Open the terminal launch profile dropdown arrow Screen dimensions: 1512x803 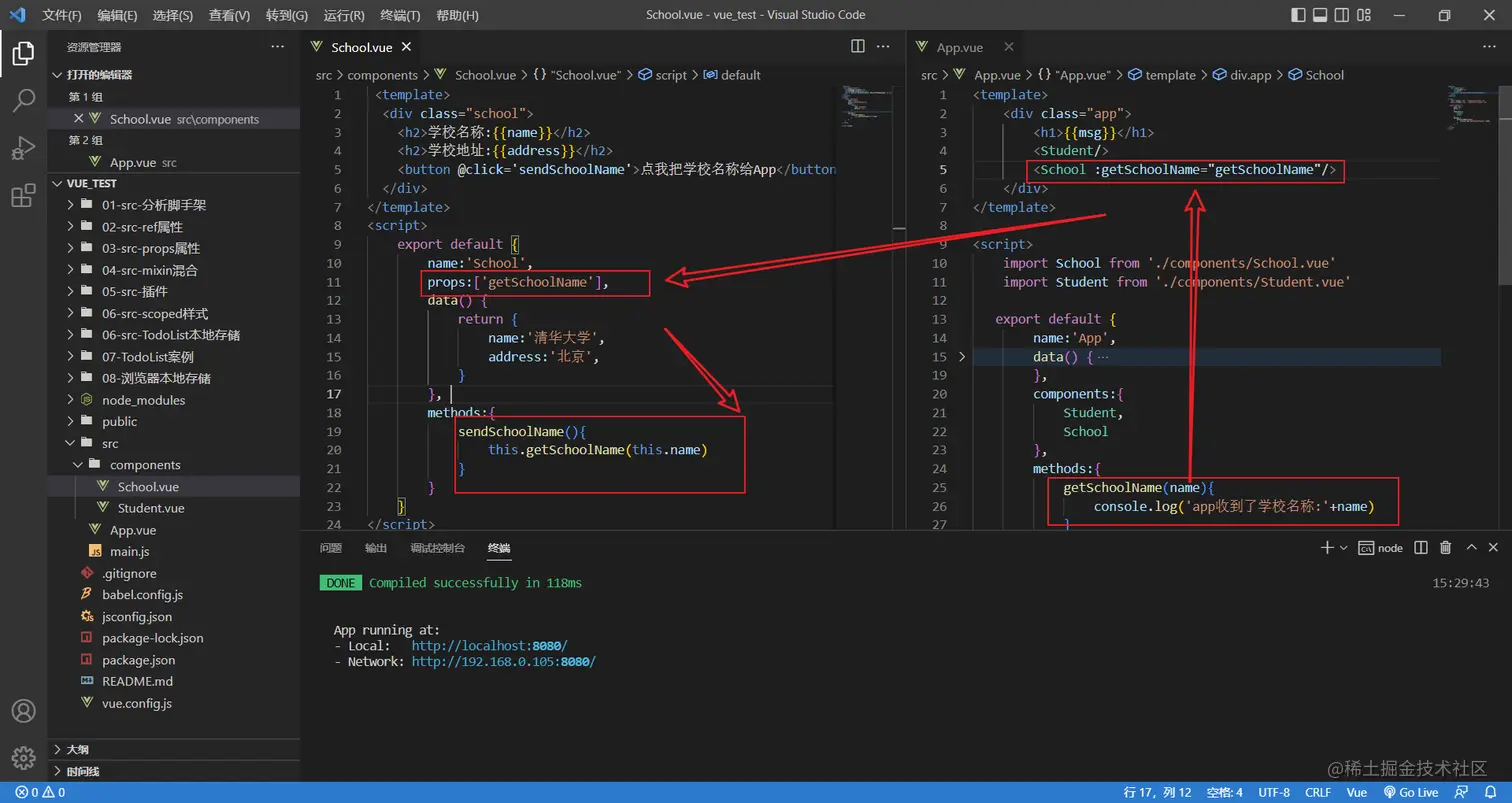tap(1343, 548)
